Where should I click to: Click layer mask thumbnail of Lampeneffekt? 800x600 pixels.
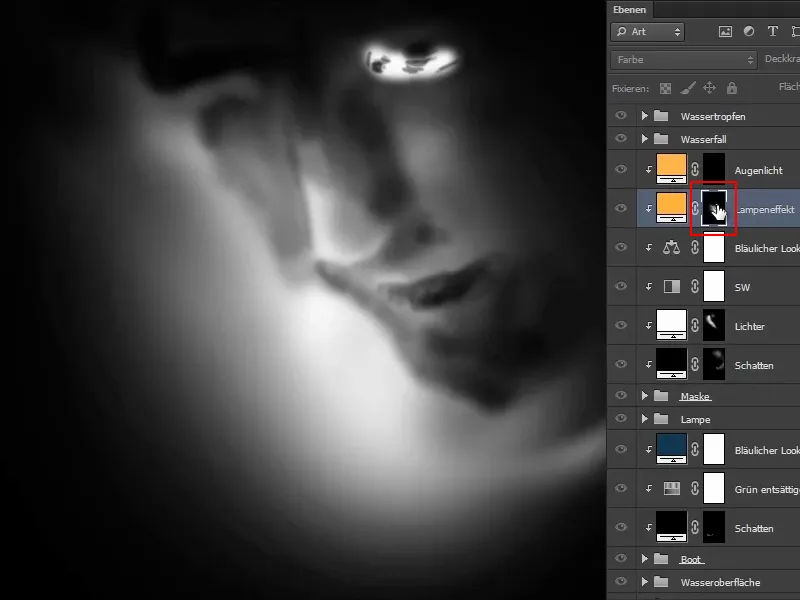(714, 208)
